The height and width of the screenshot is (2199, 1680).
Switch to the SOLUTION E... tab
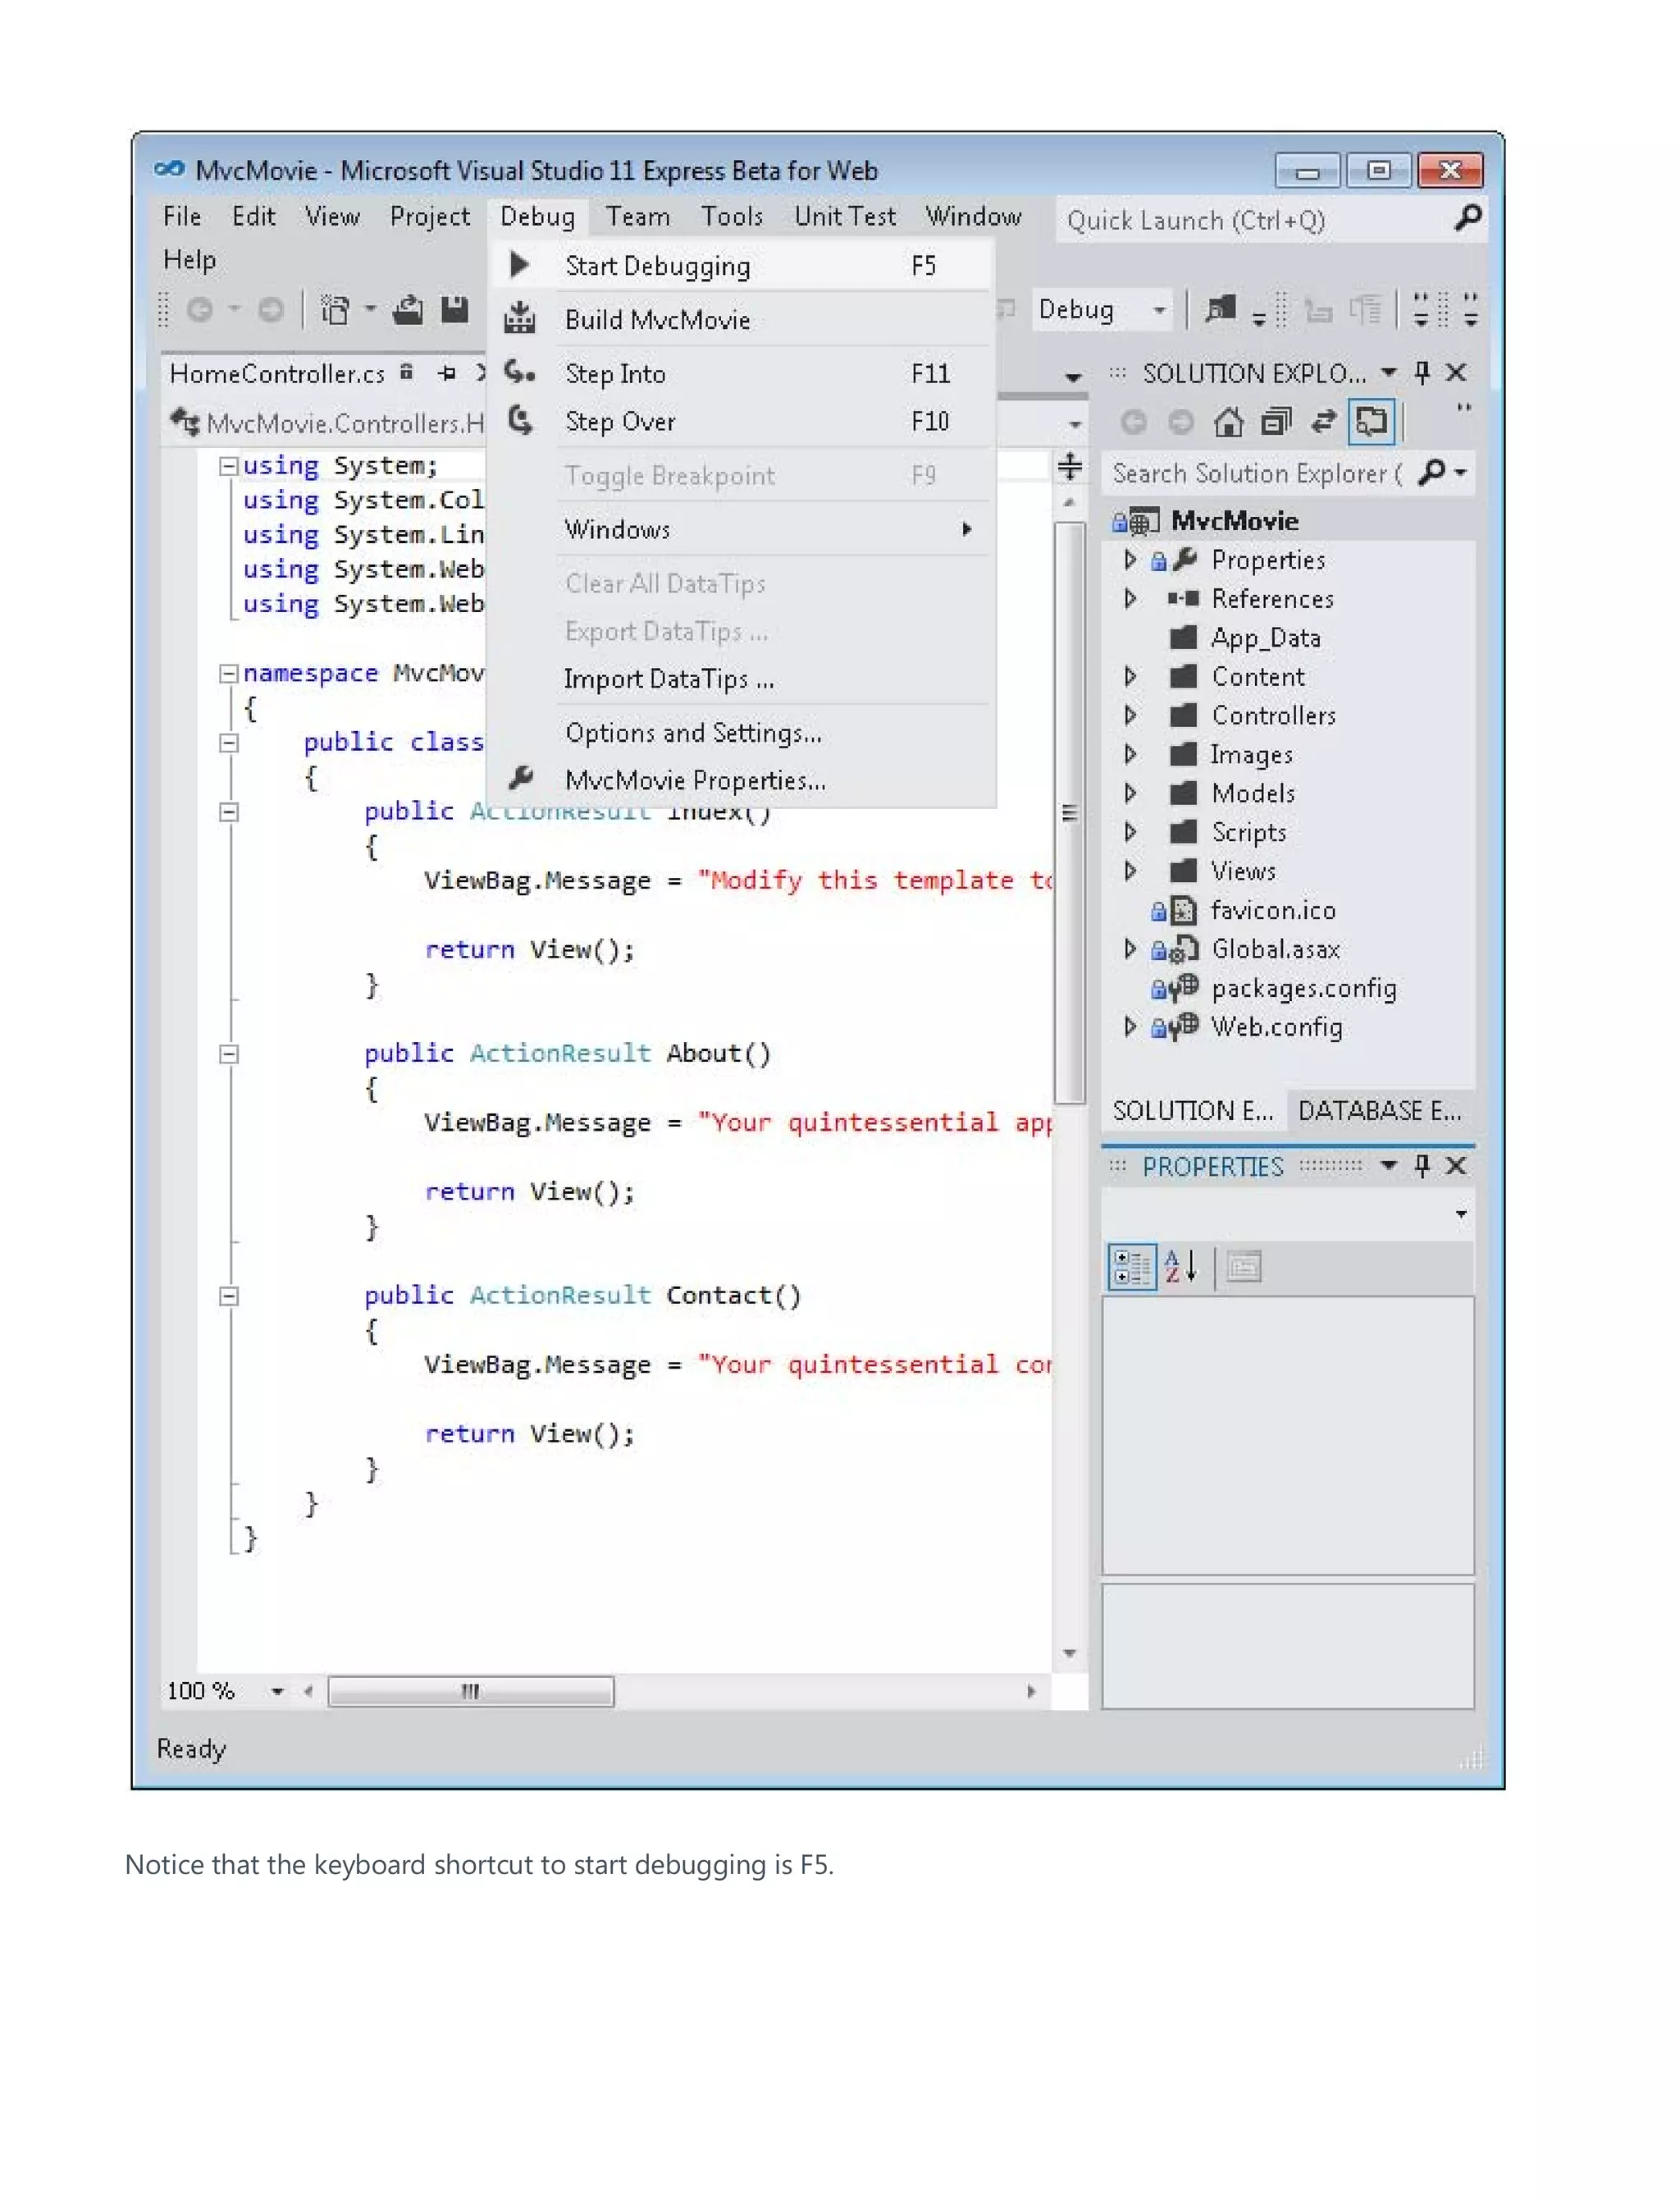(x=1193, y=1111)
